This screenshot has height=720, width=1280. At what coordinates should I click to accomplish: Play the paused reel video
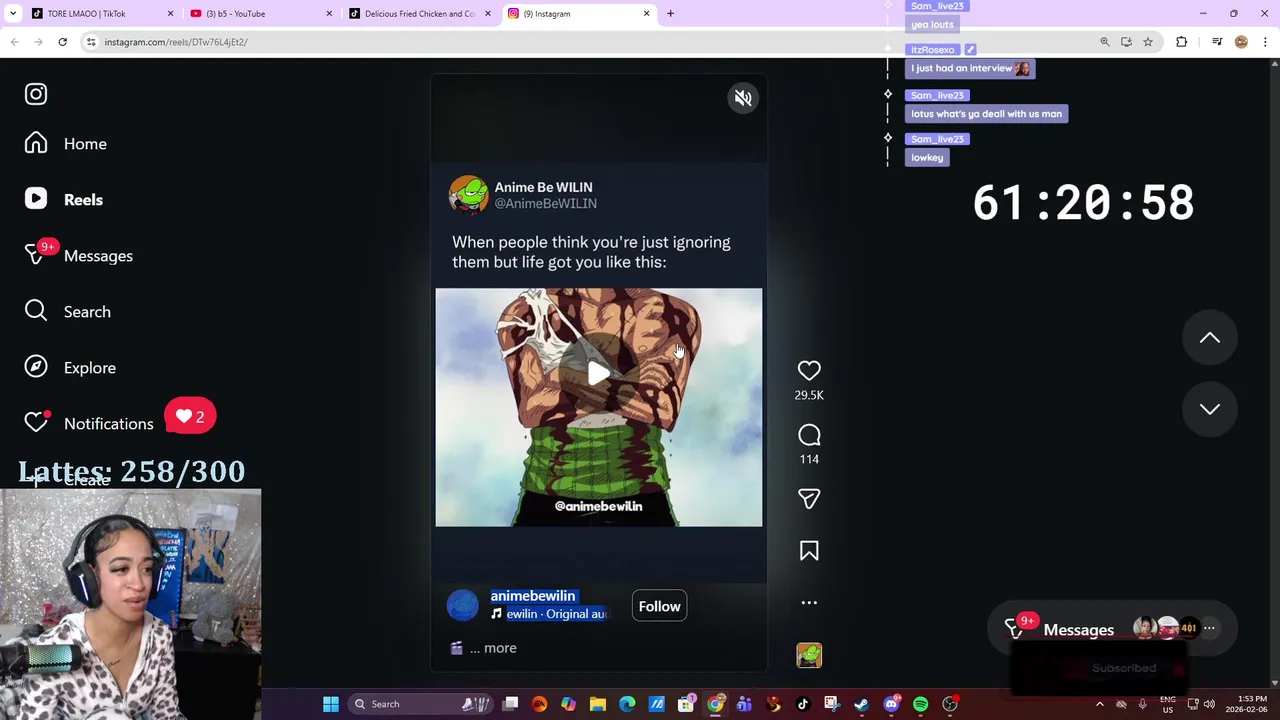(x=598, y=374)
